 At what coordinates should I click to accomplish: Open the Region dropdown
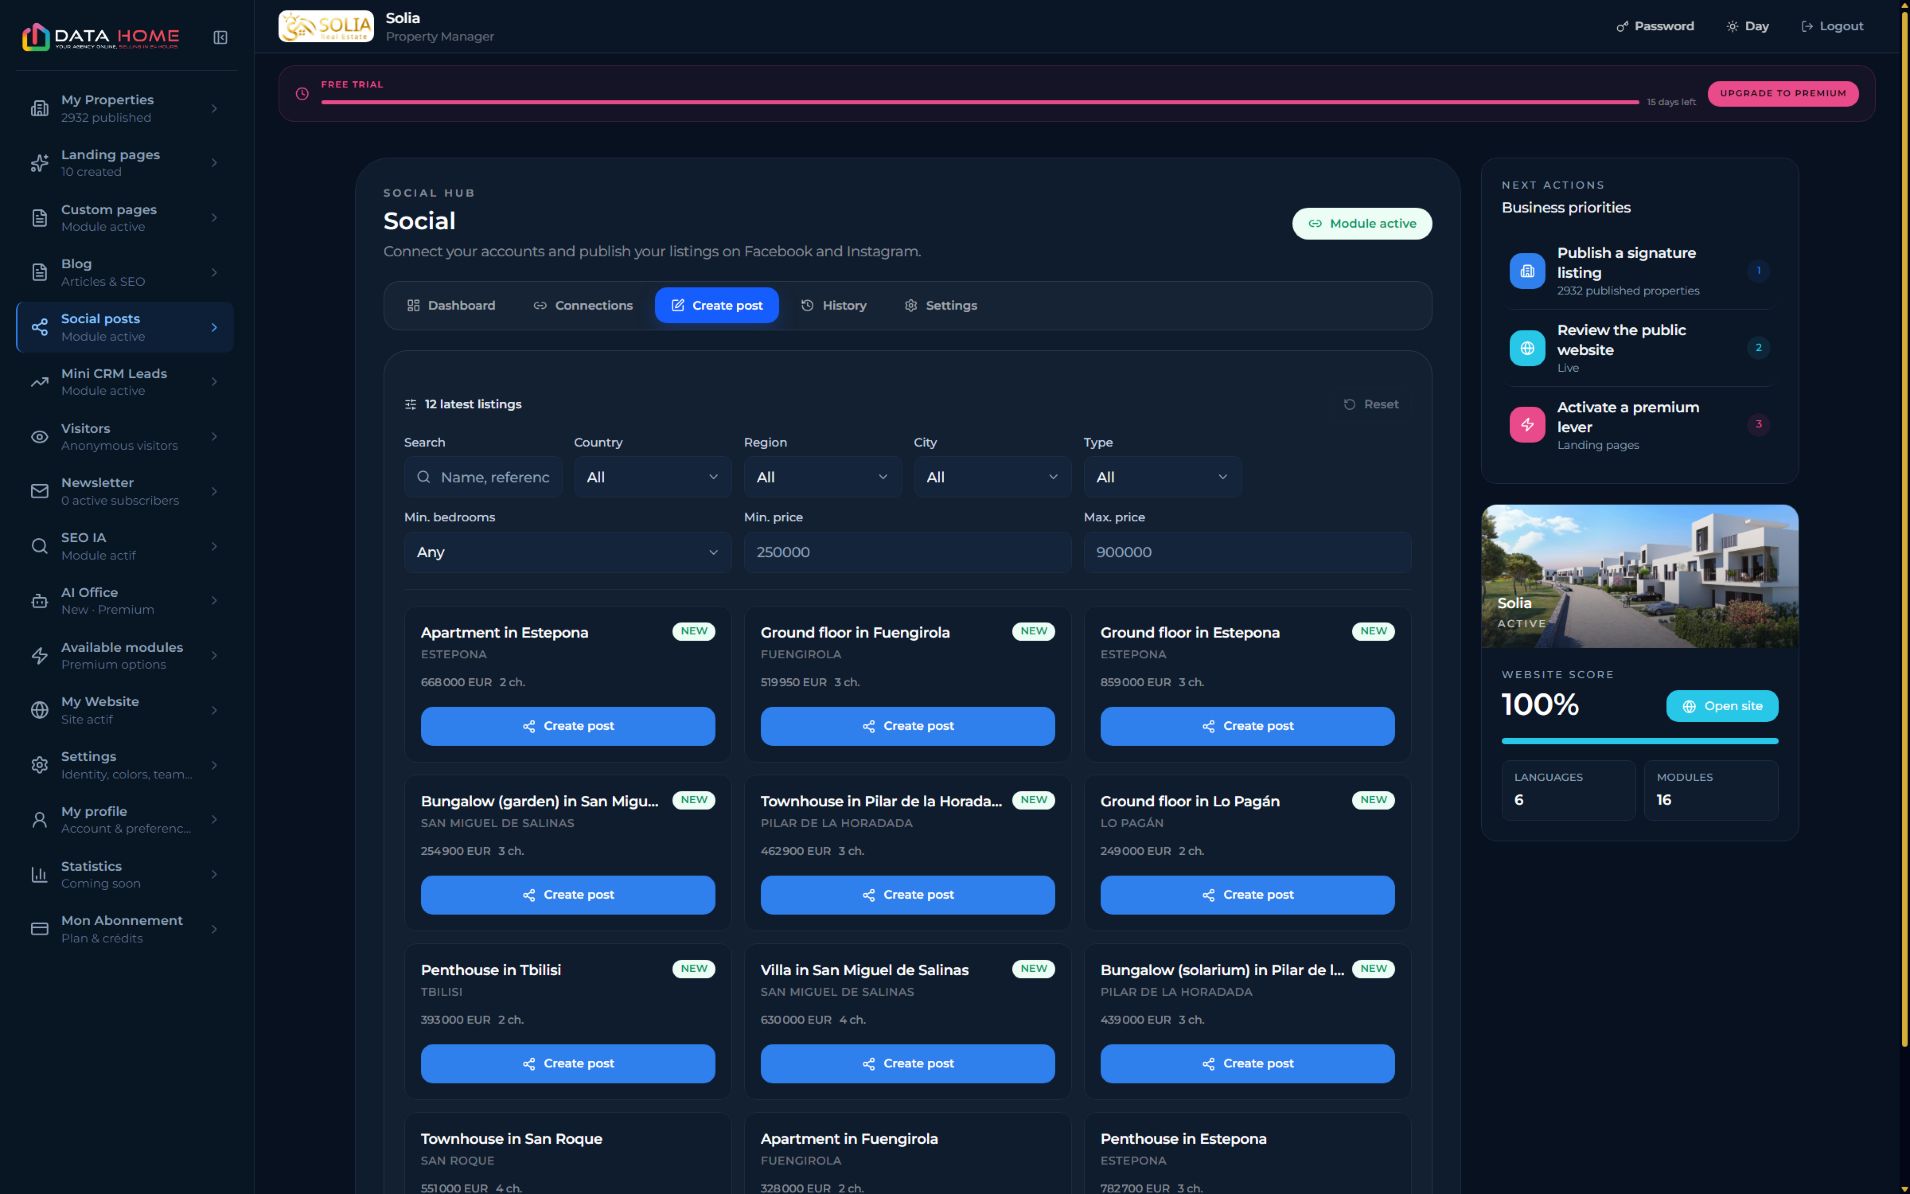[822, 477]
